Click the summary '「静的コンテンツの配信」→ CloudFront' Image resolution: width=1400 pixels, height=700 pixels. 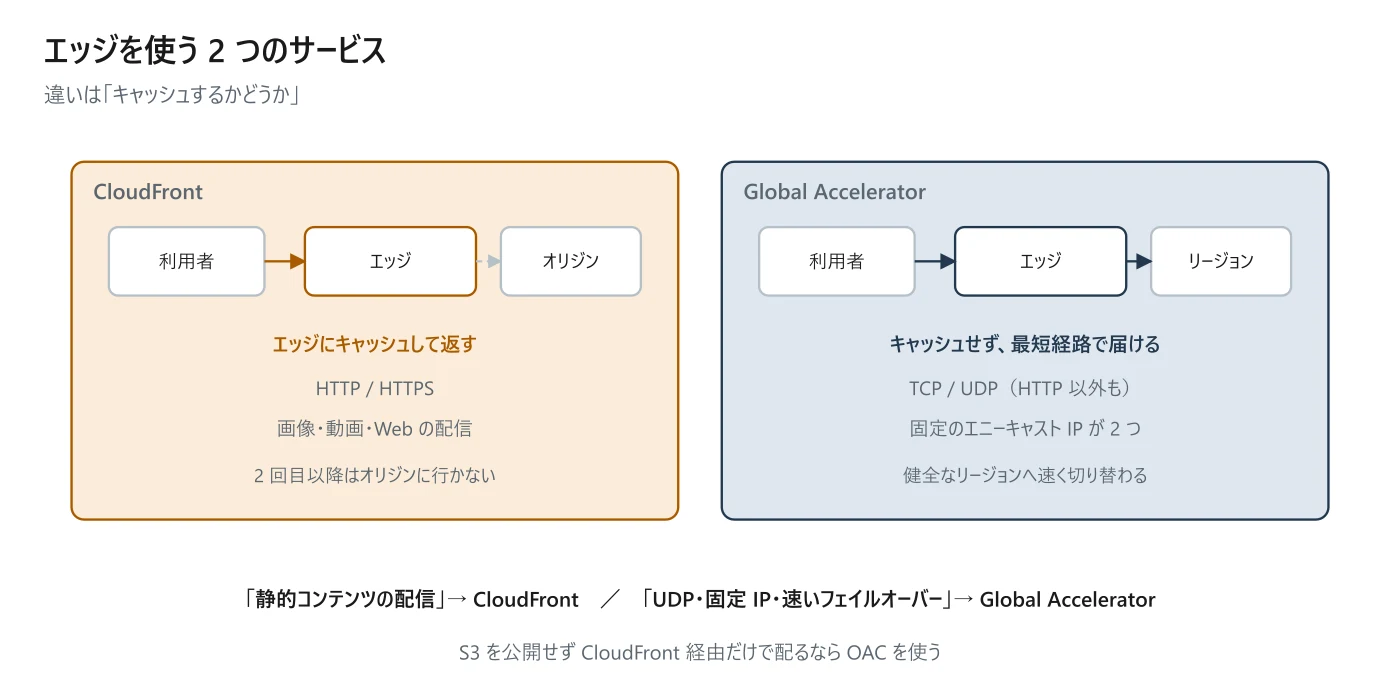click(x=411, y=600)
